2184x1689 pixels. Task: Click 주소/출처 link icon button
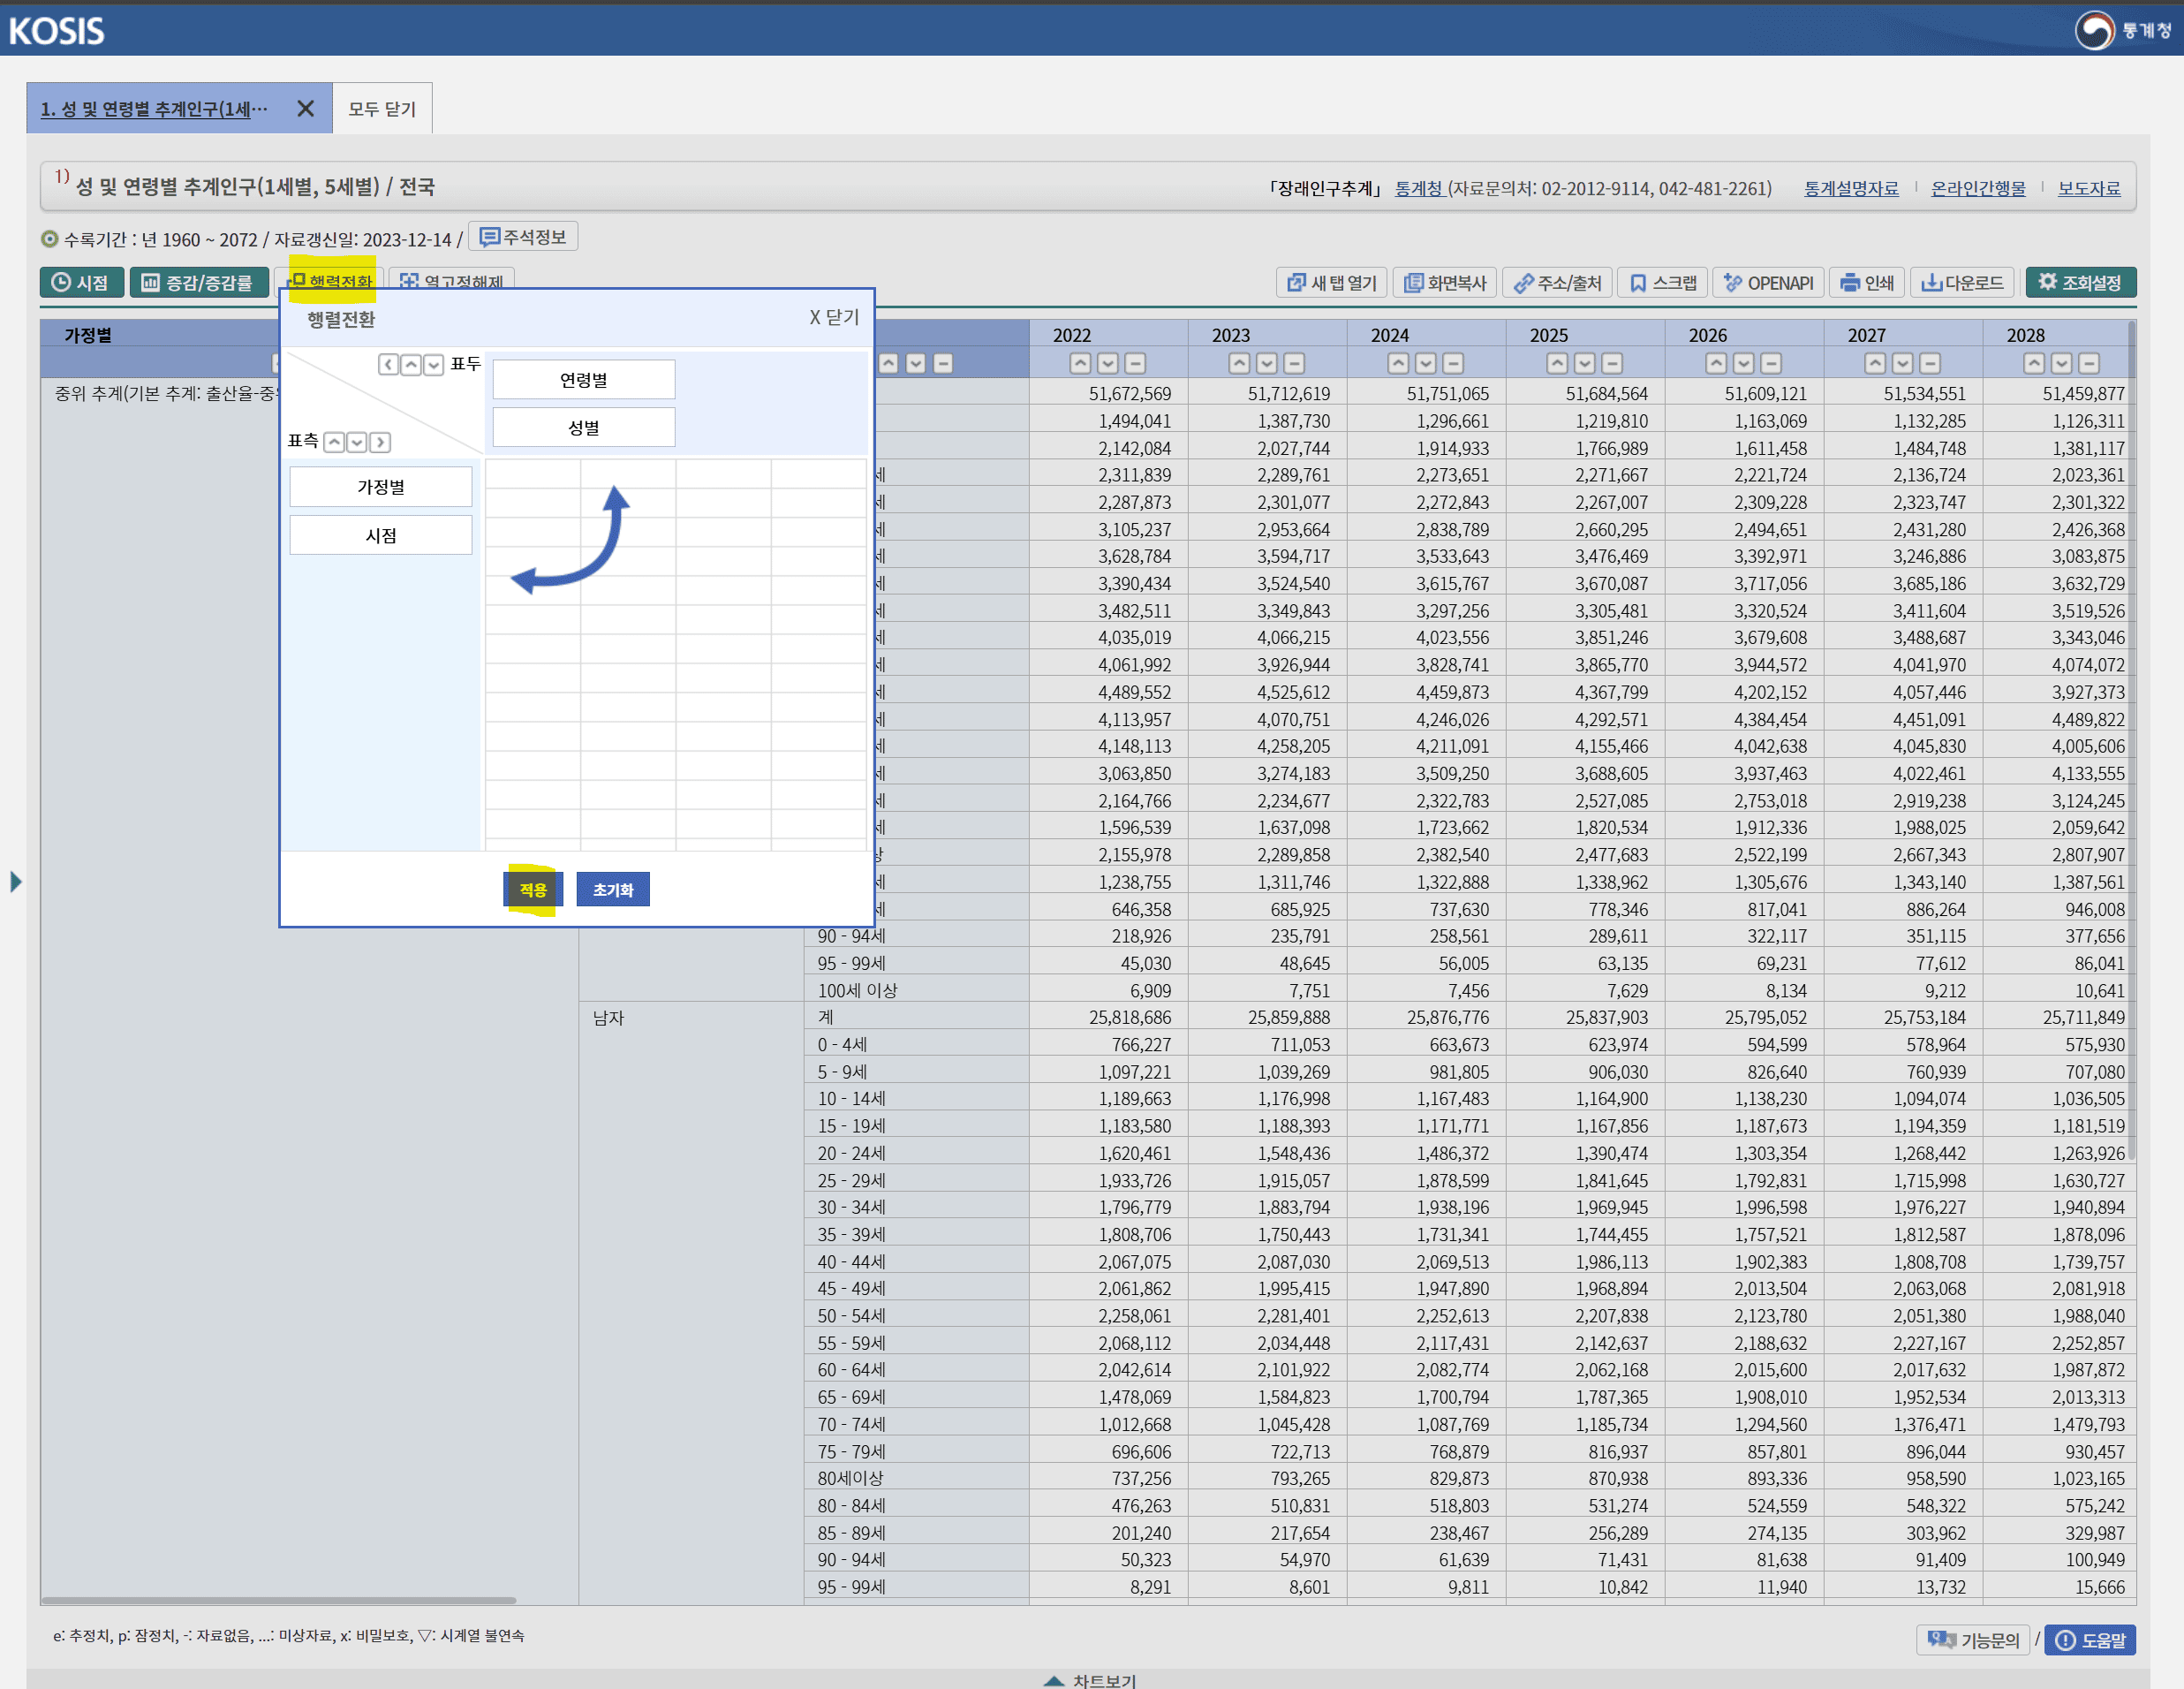(x=1557, y=283)
